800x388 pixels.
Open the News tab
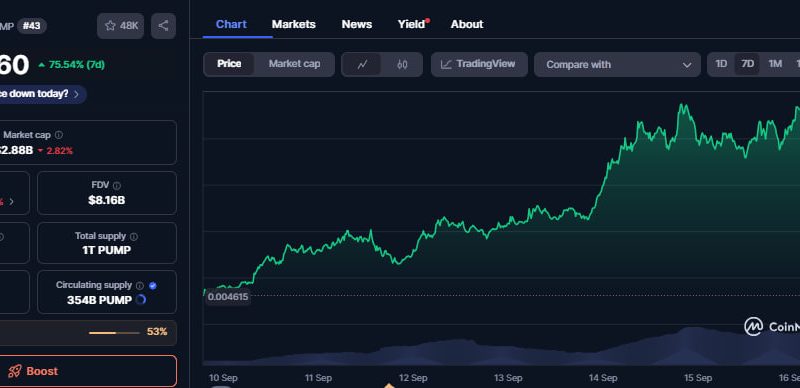pyautogui.click(x=357, y=24)
